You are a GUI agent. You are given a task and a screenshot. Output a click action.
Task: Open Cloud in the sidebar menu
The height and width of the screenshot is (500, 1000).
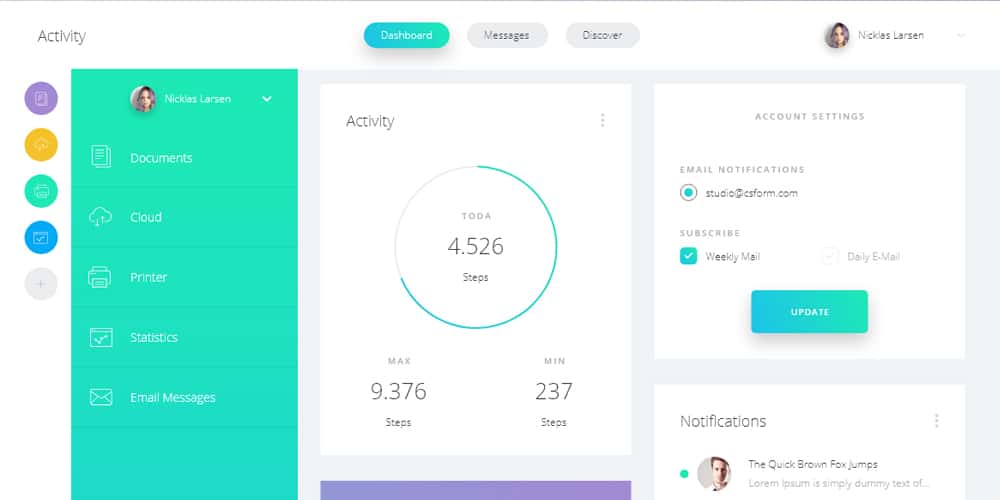[184, 217]
